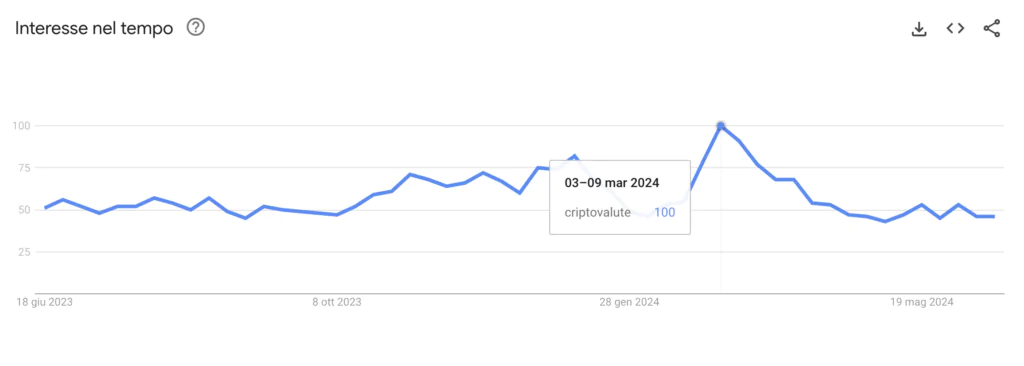Viewport: 1024px width, 366px height.
Task: Click the first point at the line's left start
Action: pos(45,208)
